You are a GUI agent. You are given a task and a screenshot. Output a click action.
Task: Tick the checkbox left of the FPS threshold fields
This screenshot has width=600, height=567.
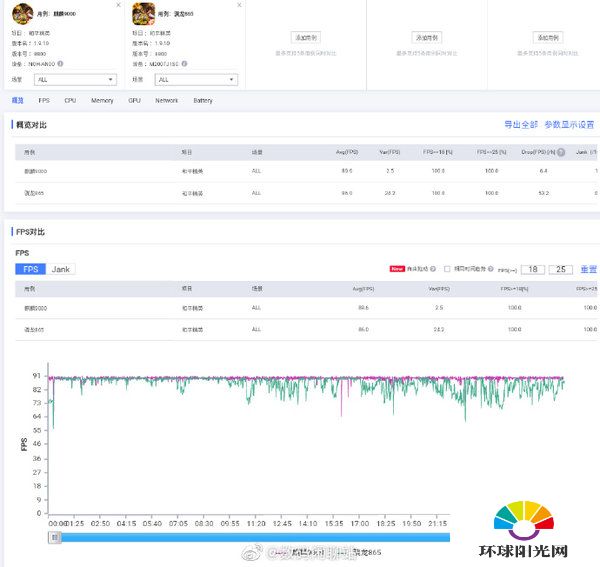[x=447, y=269]
